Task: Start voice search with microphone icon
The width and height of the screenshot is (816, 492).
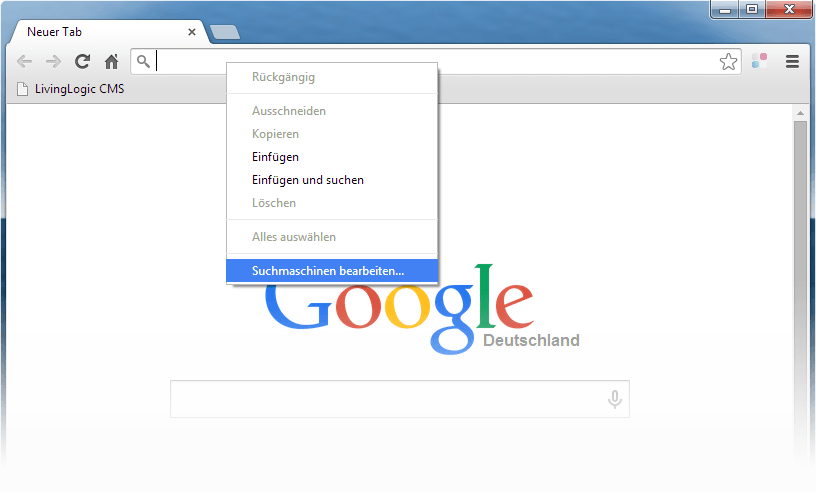Action: coord(615,399)
